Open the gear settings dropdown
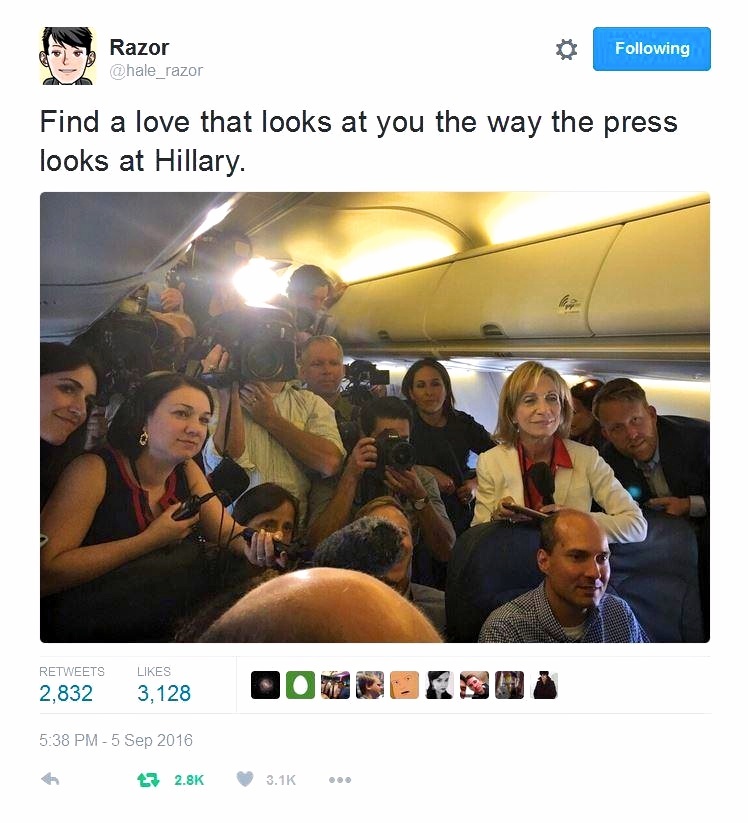Screen dimensions: 748x823 point(566,49)
